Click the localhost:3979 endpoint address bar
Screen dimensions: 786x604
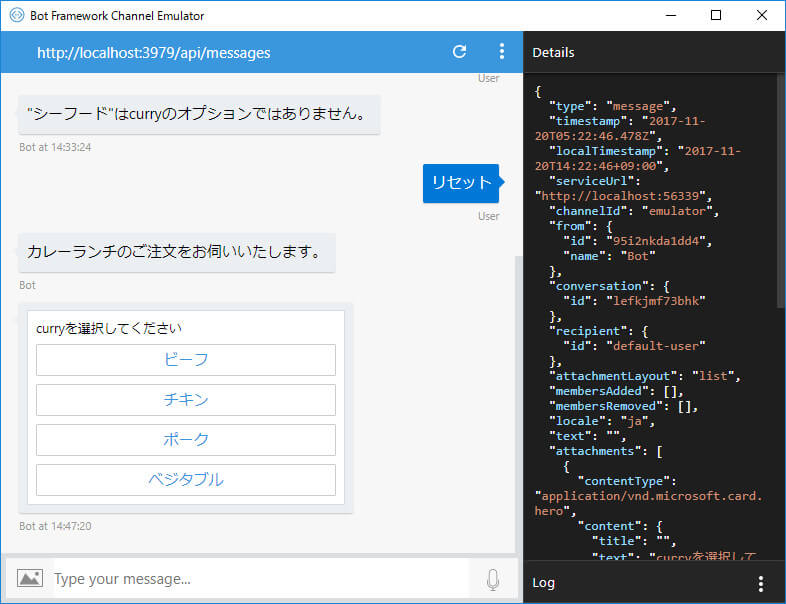tap(153, 53)
